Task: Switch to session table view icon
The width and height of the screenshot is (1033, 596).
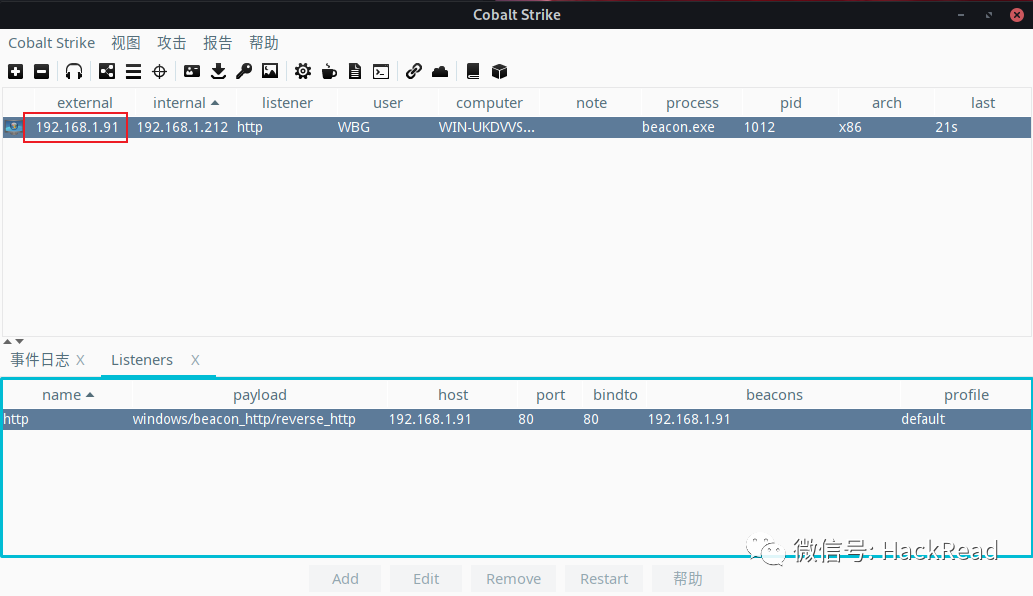Action: (x=133, y=71)
